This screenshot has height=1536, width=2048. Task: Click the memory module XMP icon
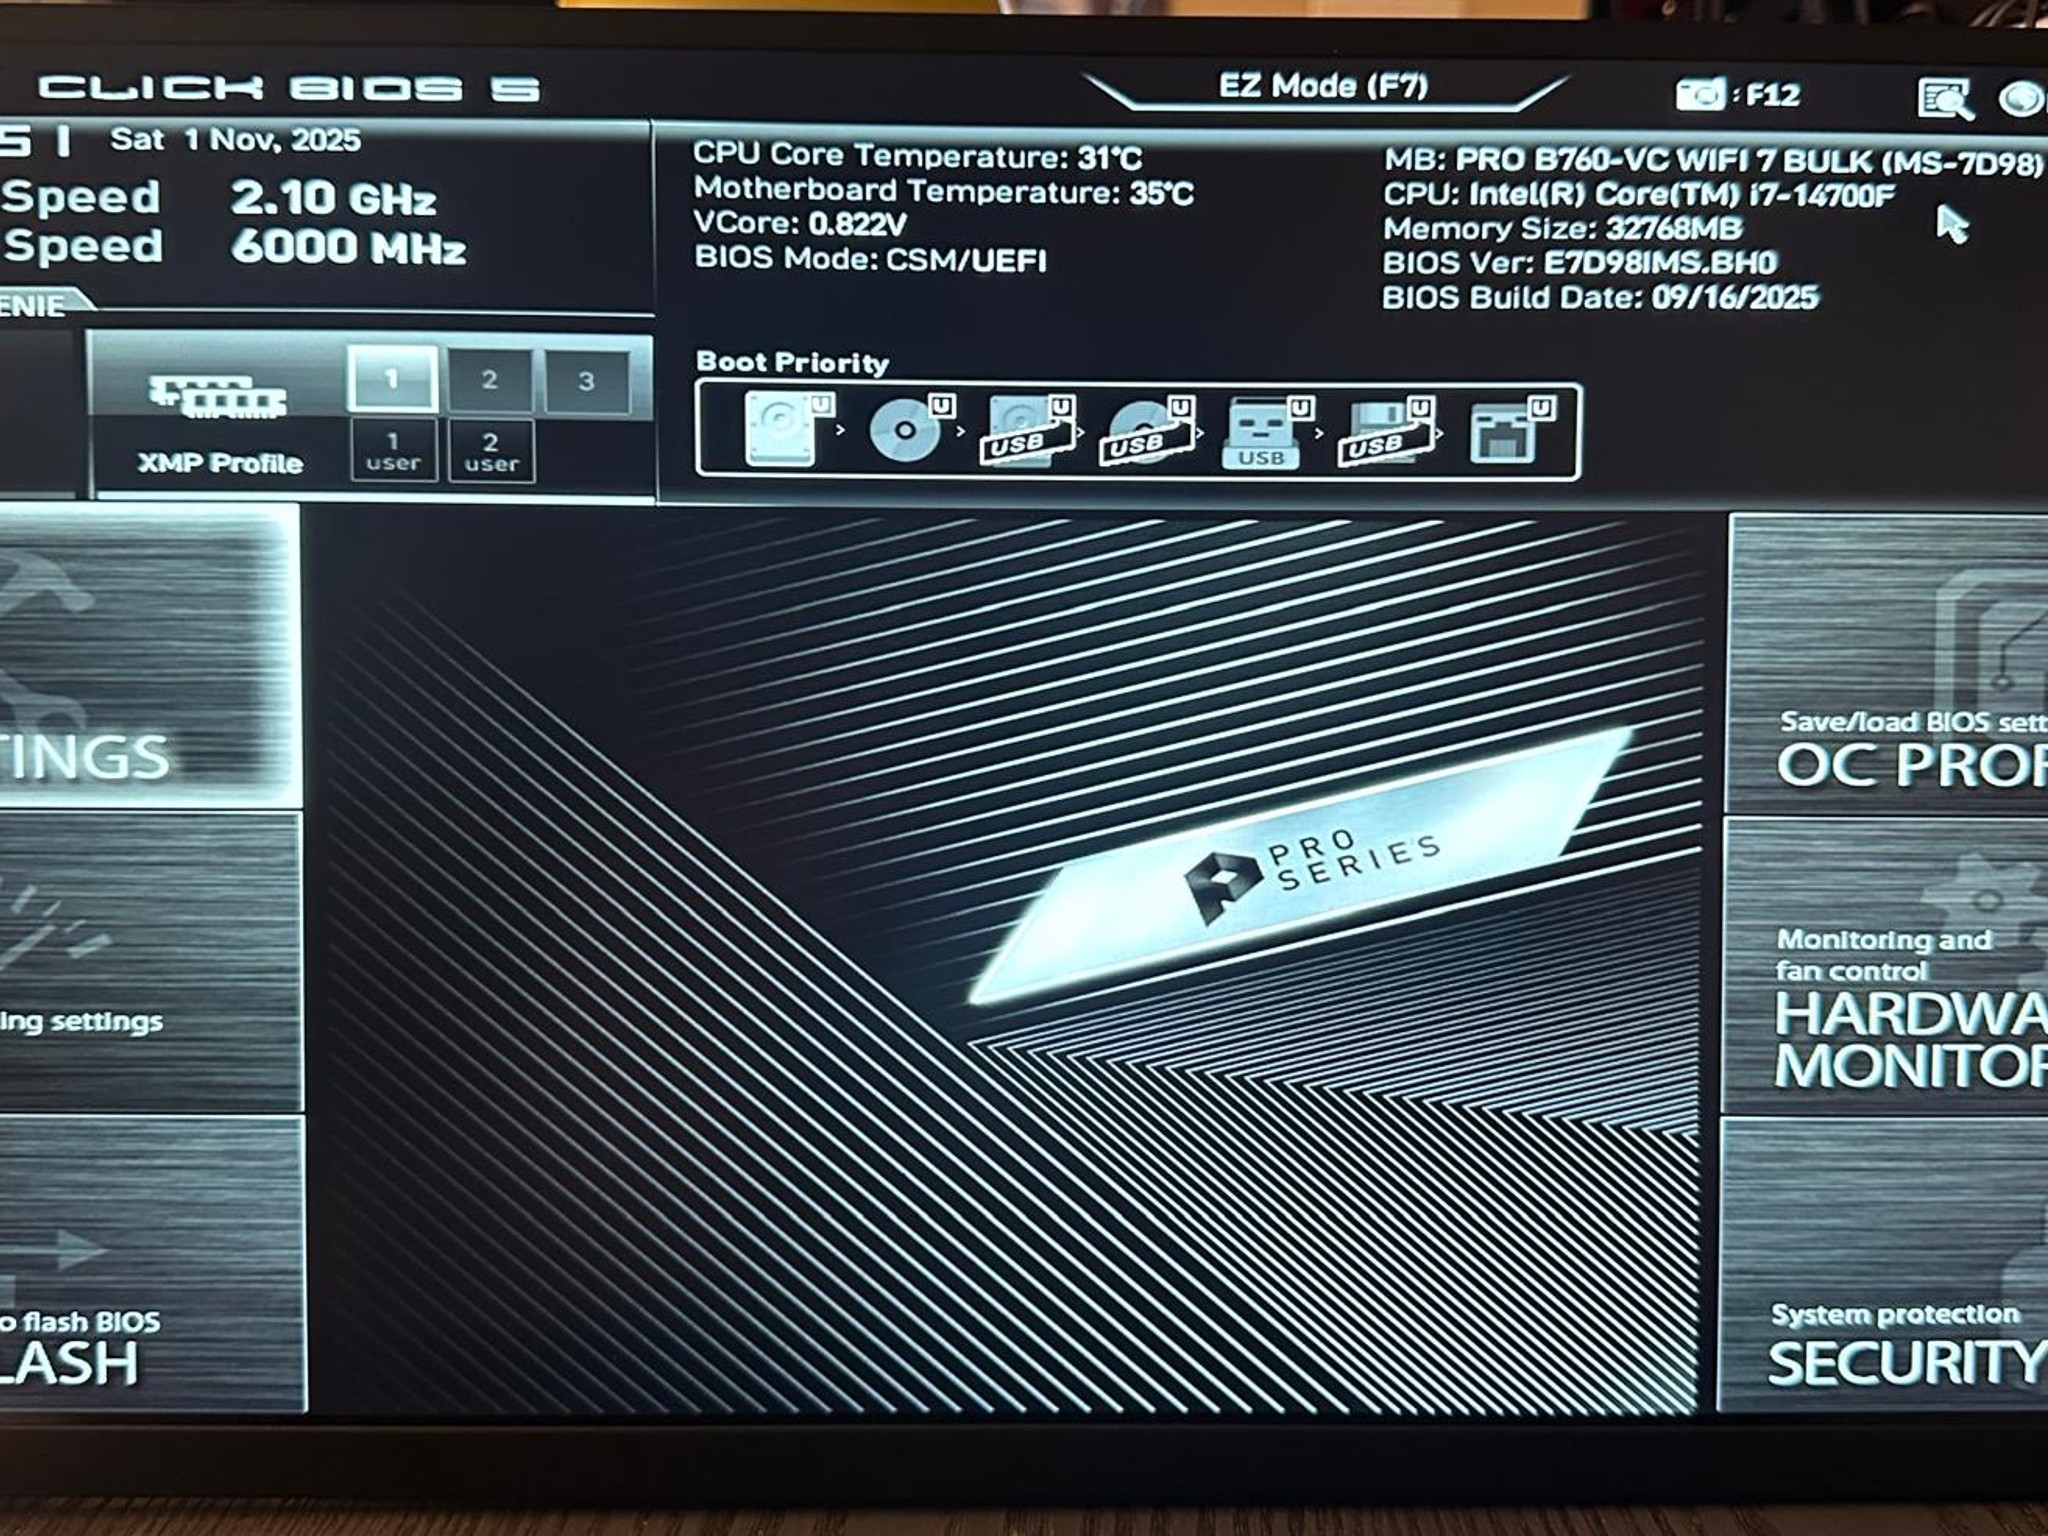pos(219,396)
